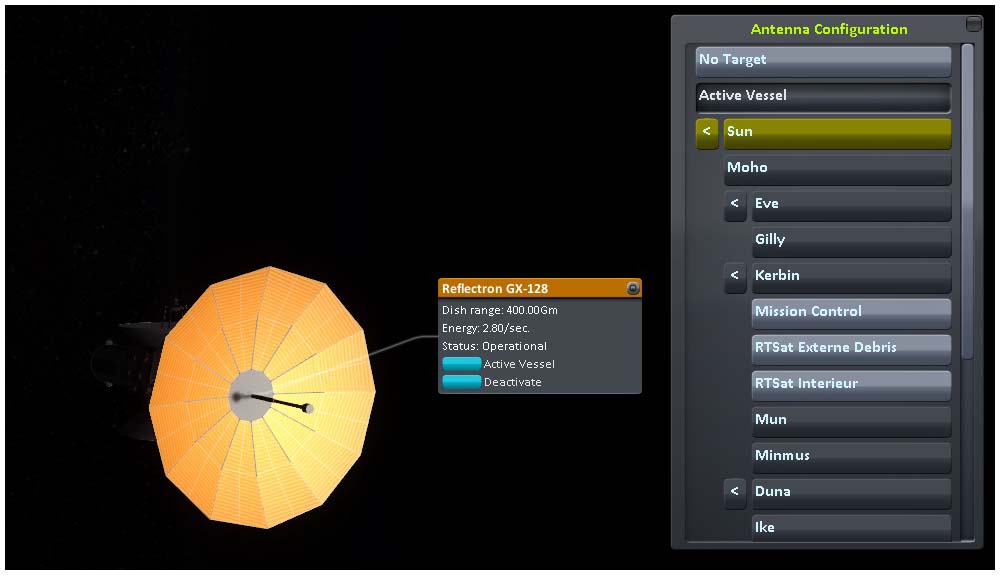This screenshot has width=1000, height=575.
Task: Click the 'Status: Operational' text
Action: click(494, 346)
